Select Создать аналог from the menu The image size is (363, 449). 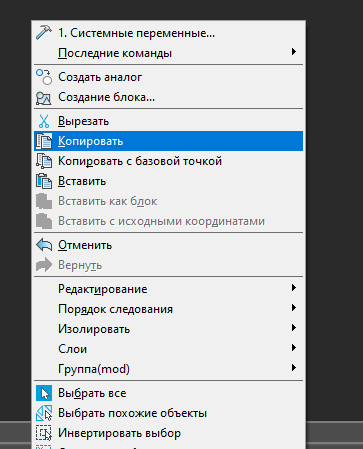(x=168, y=77)
